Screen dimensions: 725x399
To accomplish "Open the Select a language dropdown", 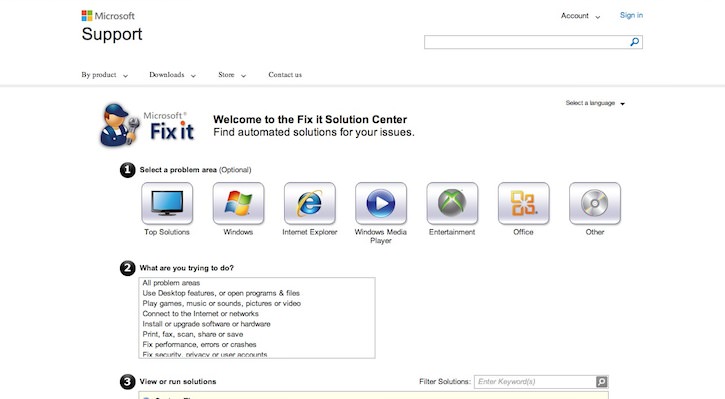I will pyautogui.click(x=595, y=103).
